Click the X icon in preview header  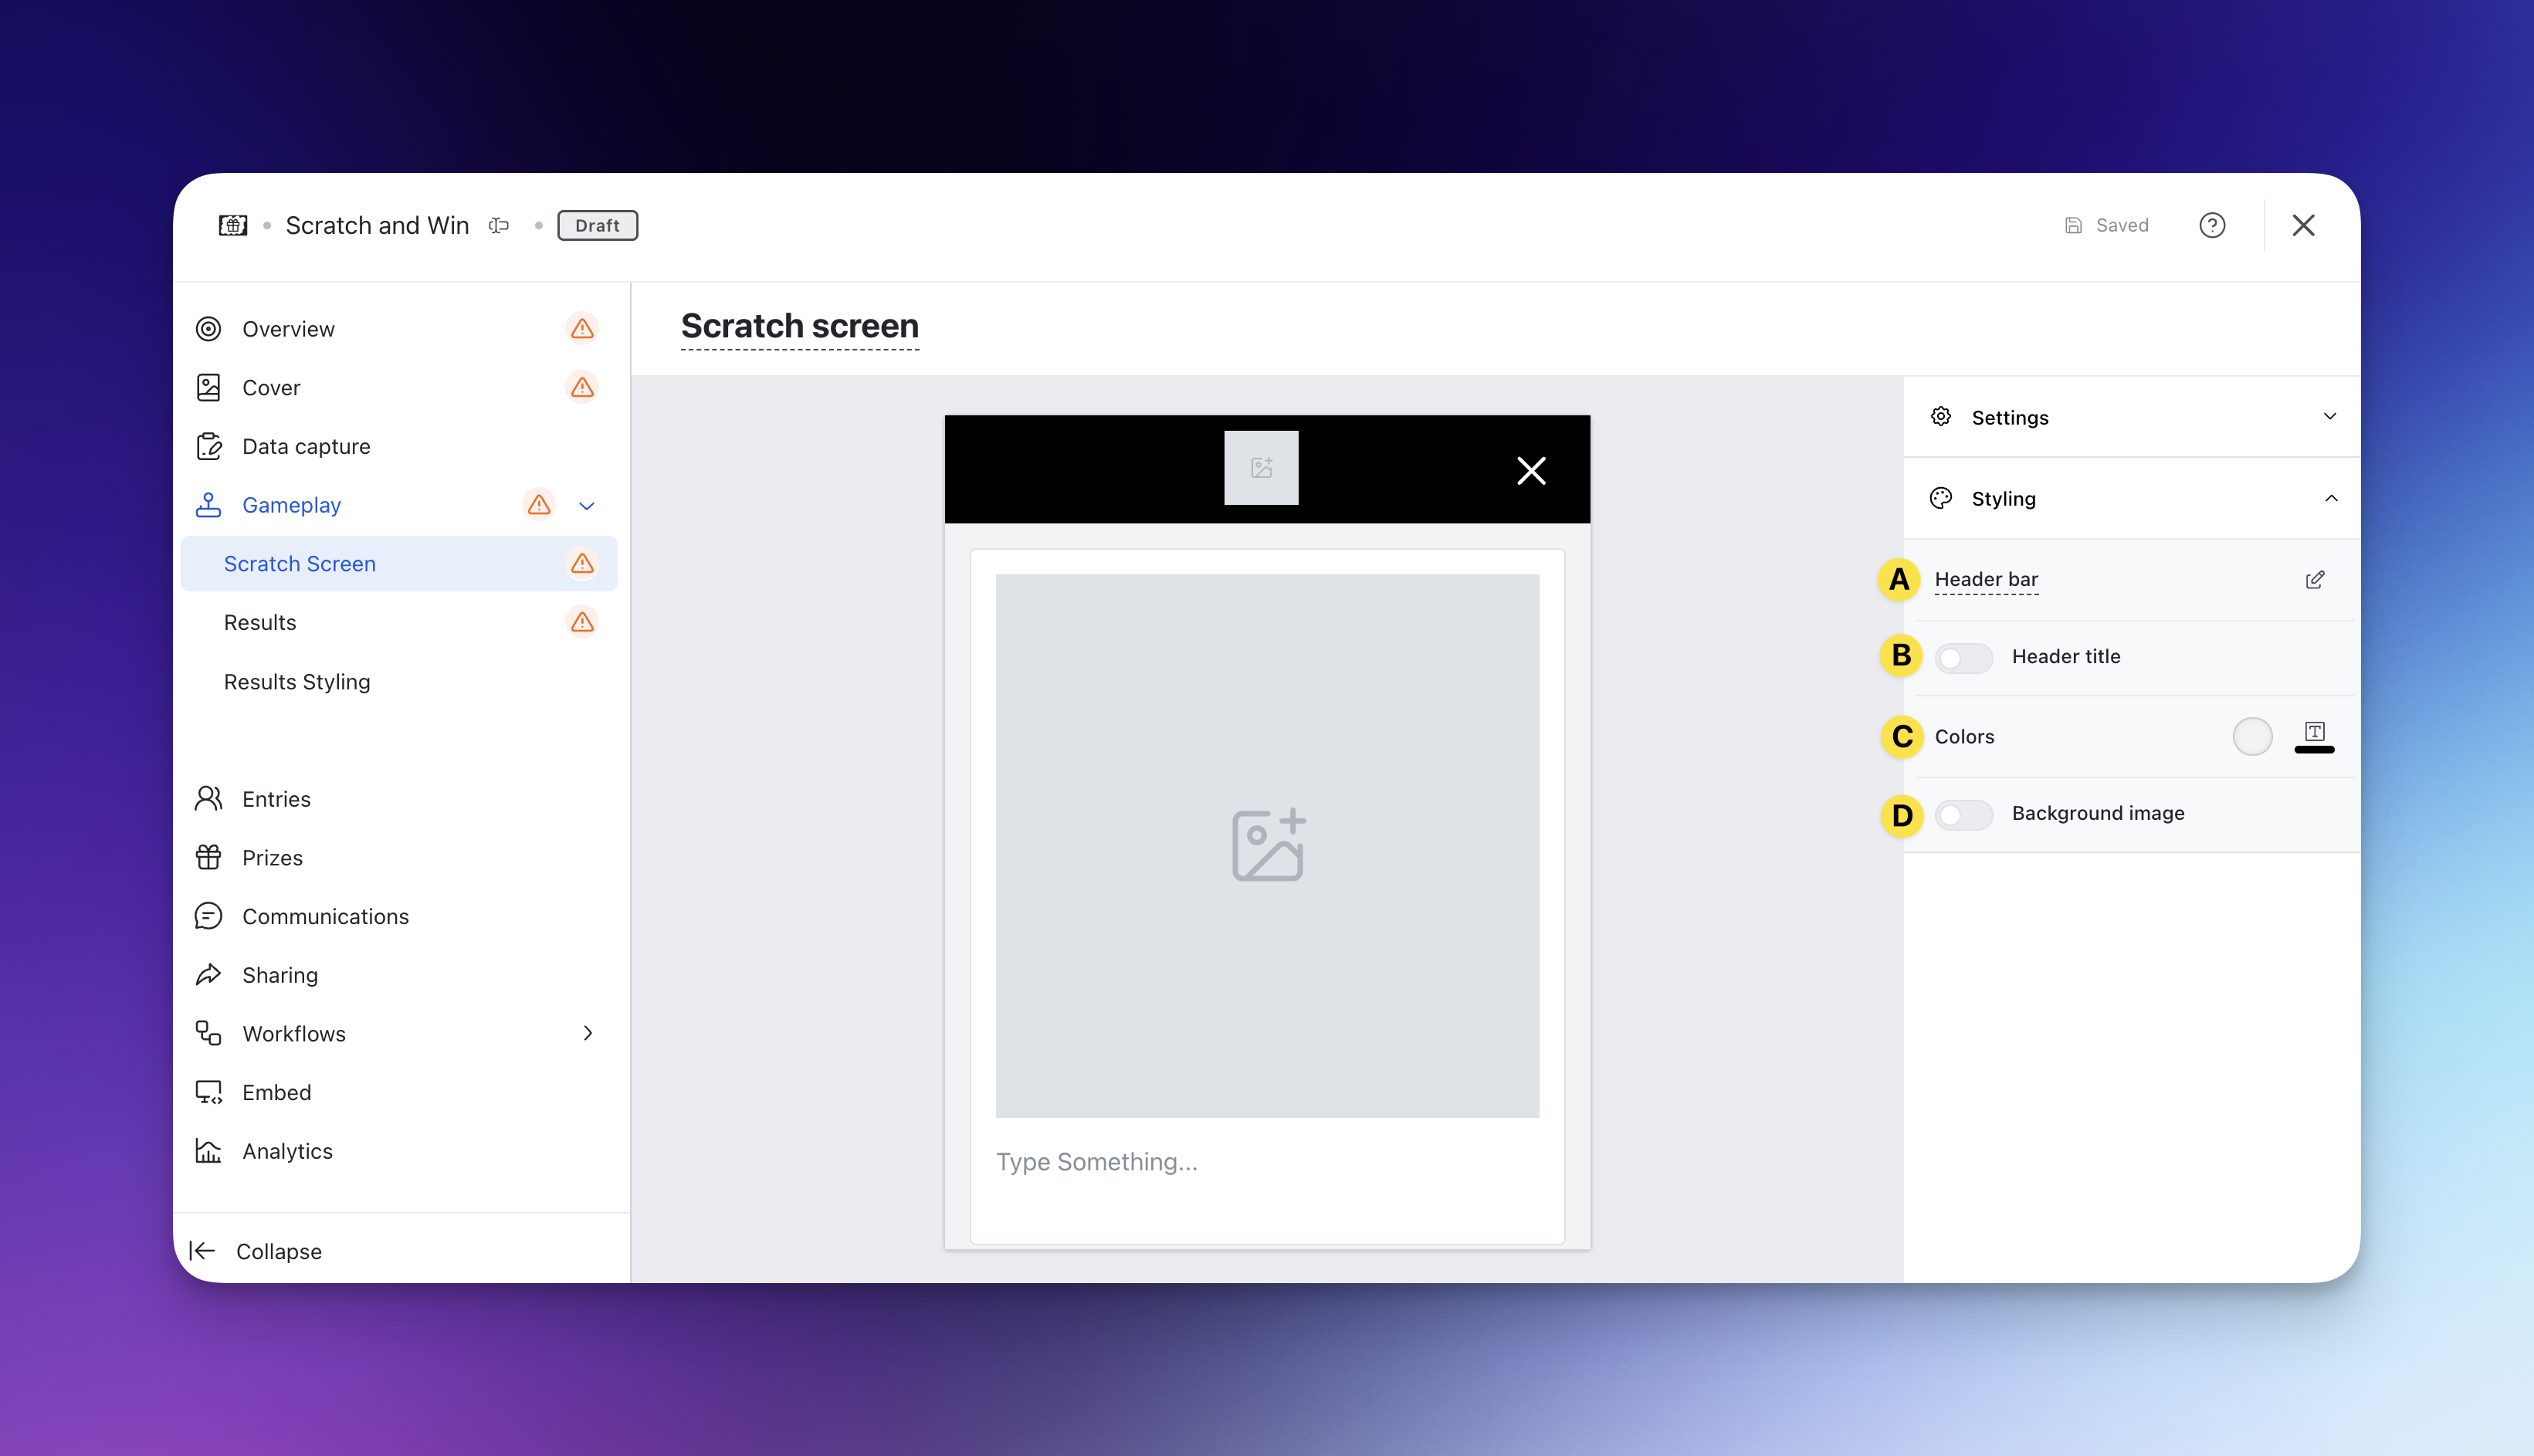point(1530,470)
